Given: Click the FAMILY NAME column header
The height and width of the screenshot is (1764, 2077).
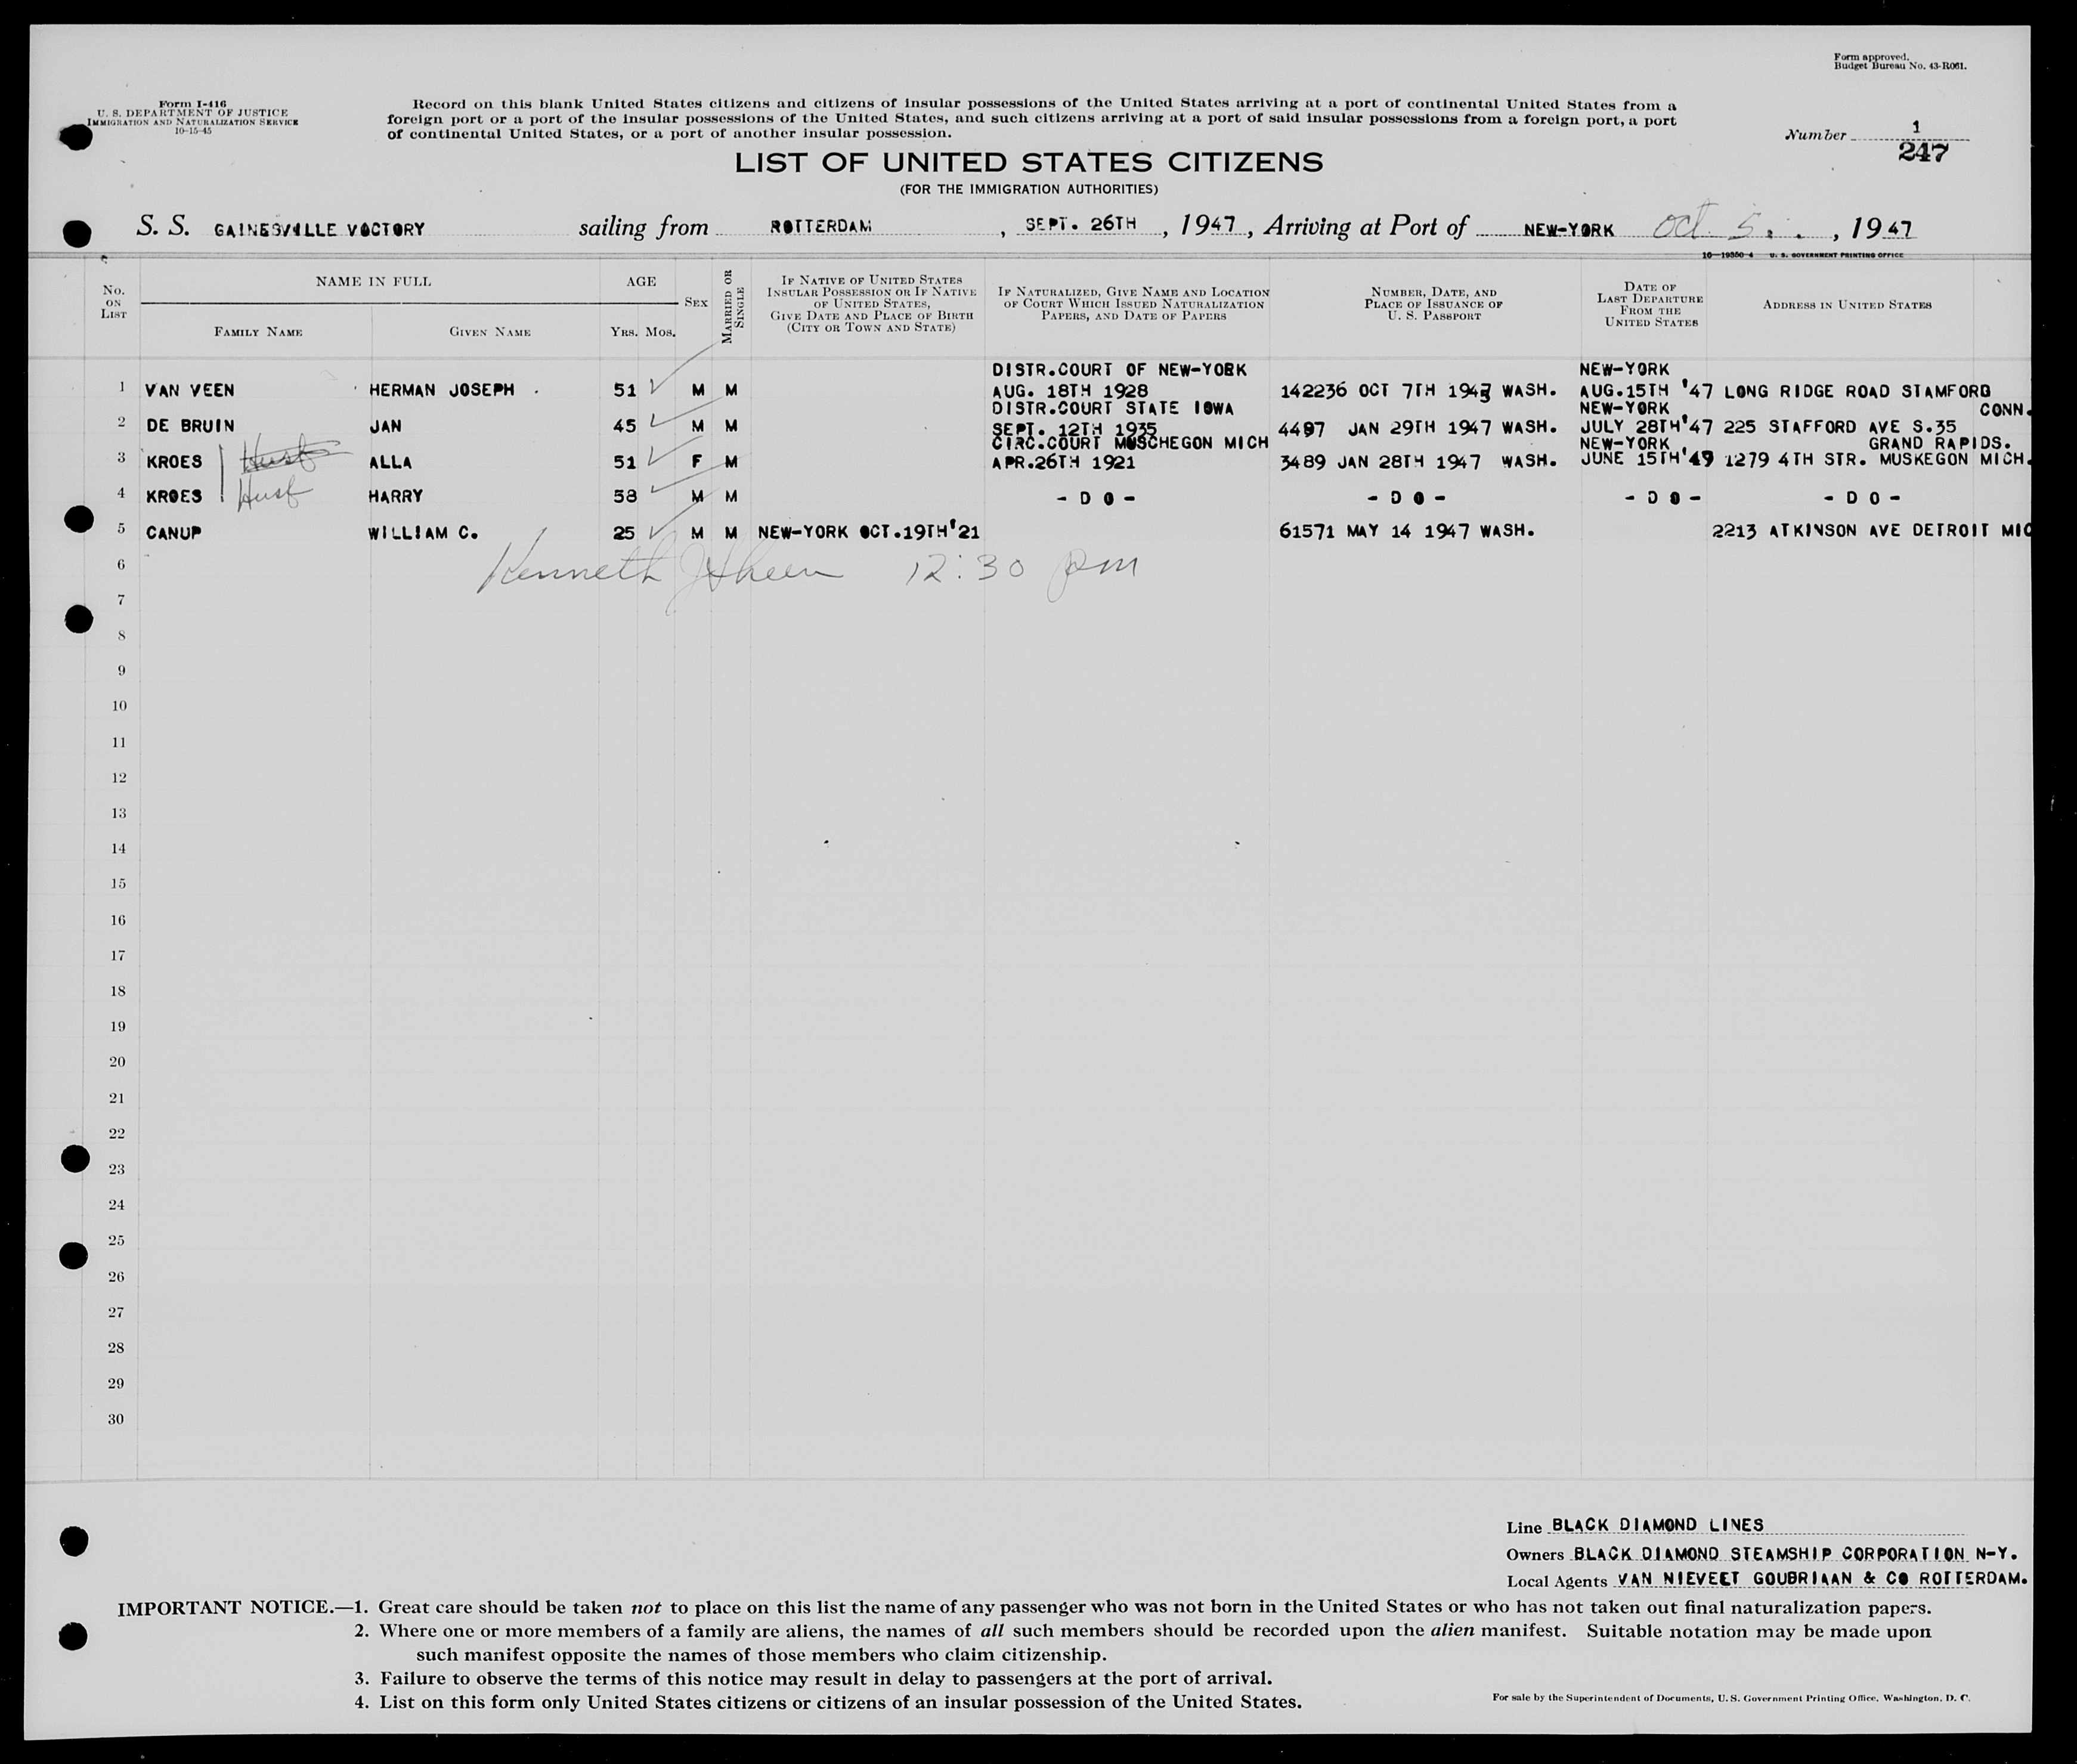Looking at the screenshot, I should coord(258,331).
